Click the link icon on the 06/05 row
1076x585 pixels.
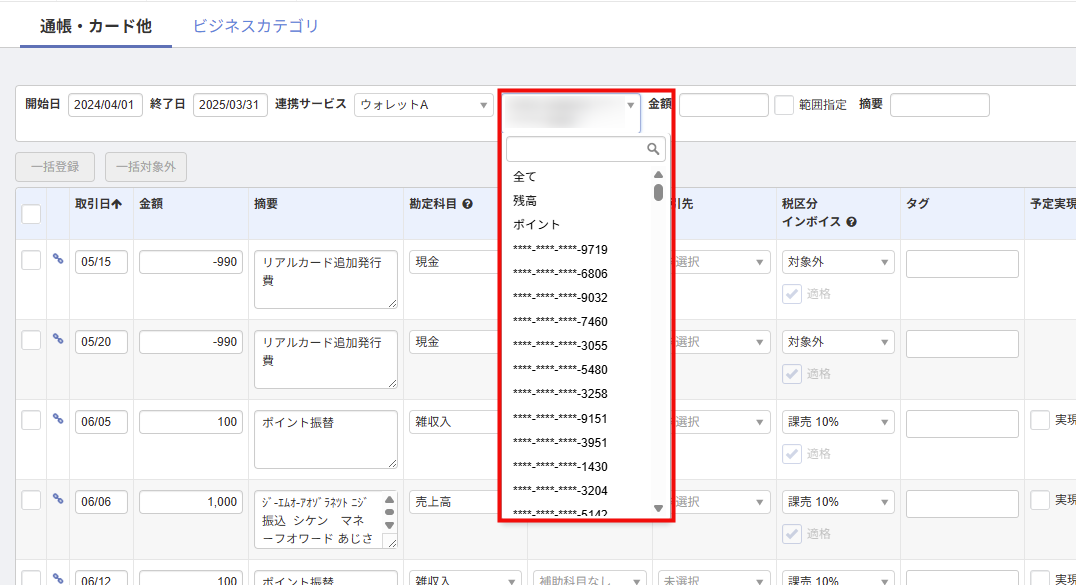click(58, 419)
